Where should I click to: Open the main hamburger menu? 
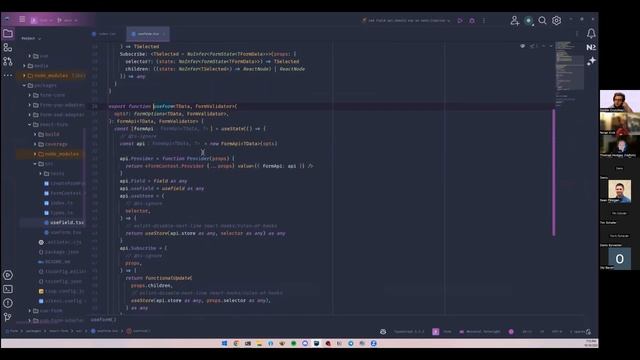(22, 19)
